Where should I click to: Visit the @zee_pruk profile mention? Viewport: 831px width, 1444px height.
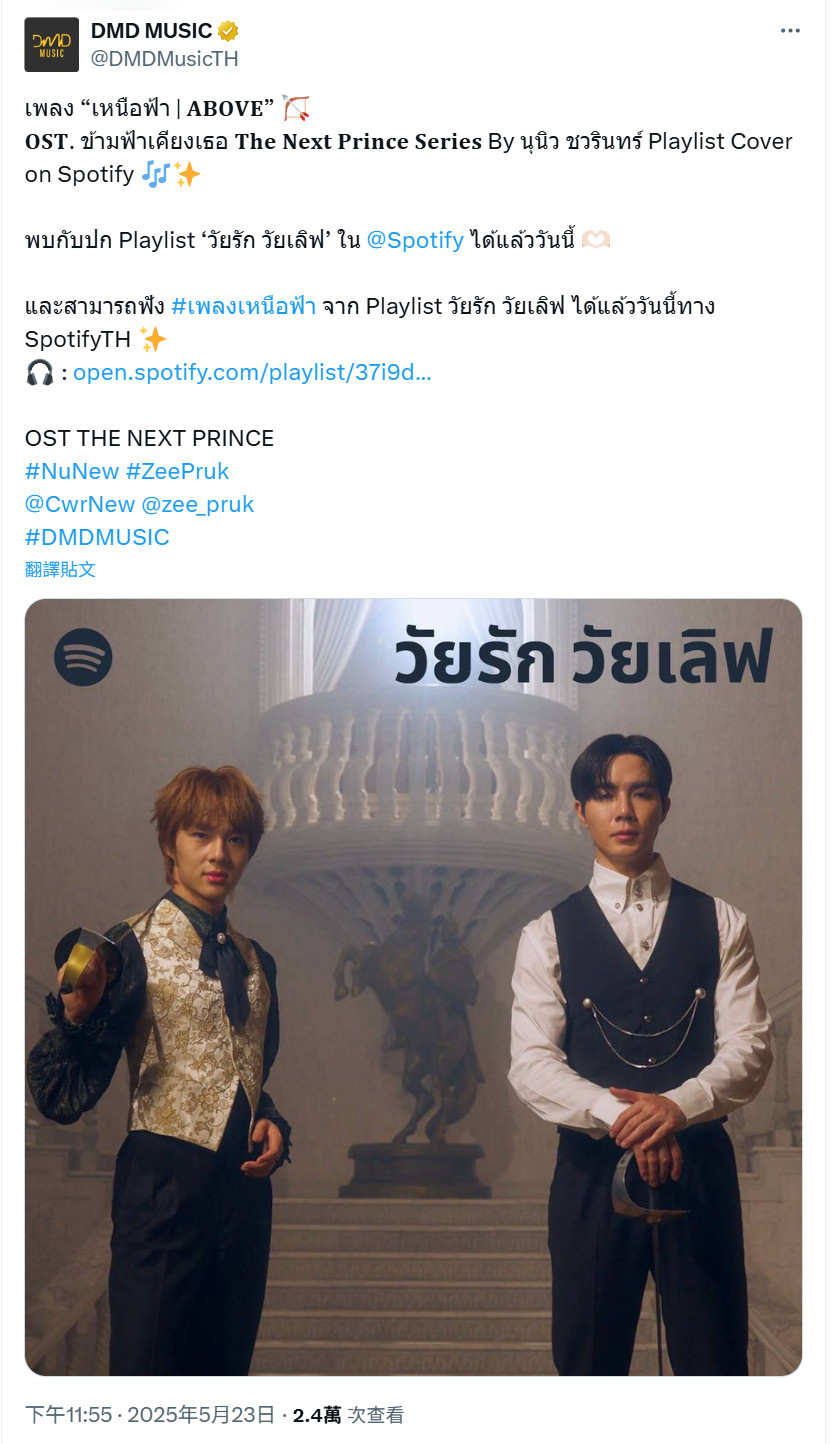pos(198,504)
